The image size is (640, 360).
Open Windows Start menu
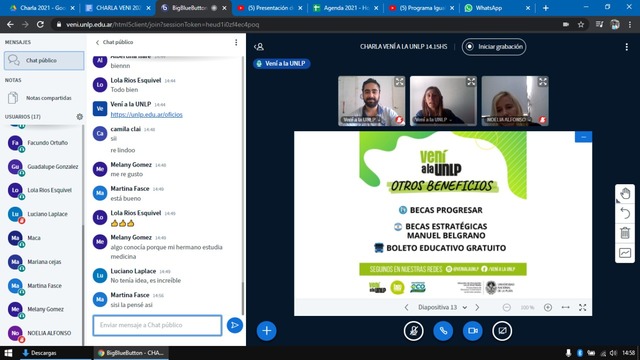8,353
